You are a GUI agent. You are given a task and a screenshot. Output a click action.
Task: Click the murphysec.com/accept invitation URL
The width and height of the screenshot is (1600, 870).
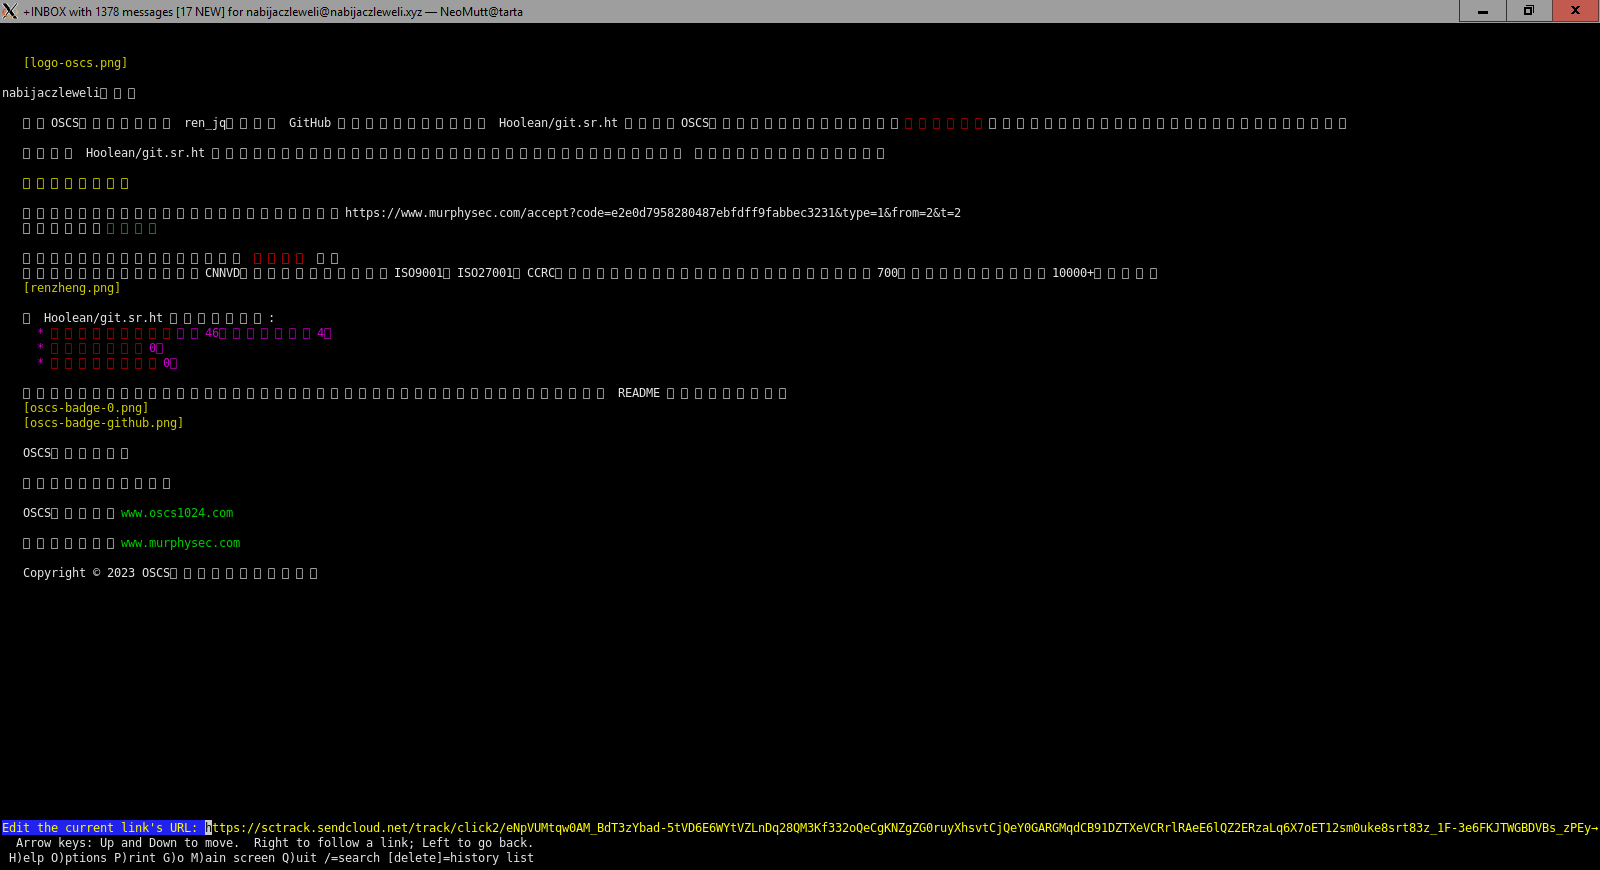[x=652, y=213]
